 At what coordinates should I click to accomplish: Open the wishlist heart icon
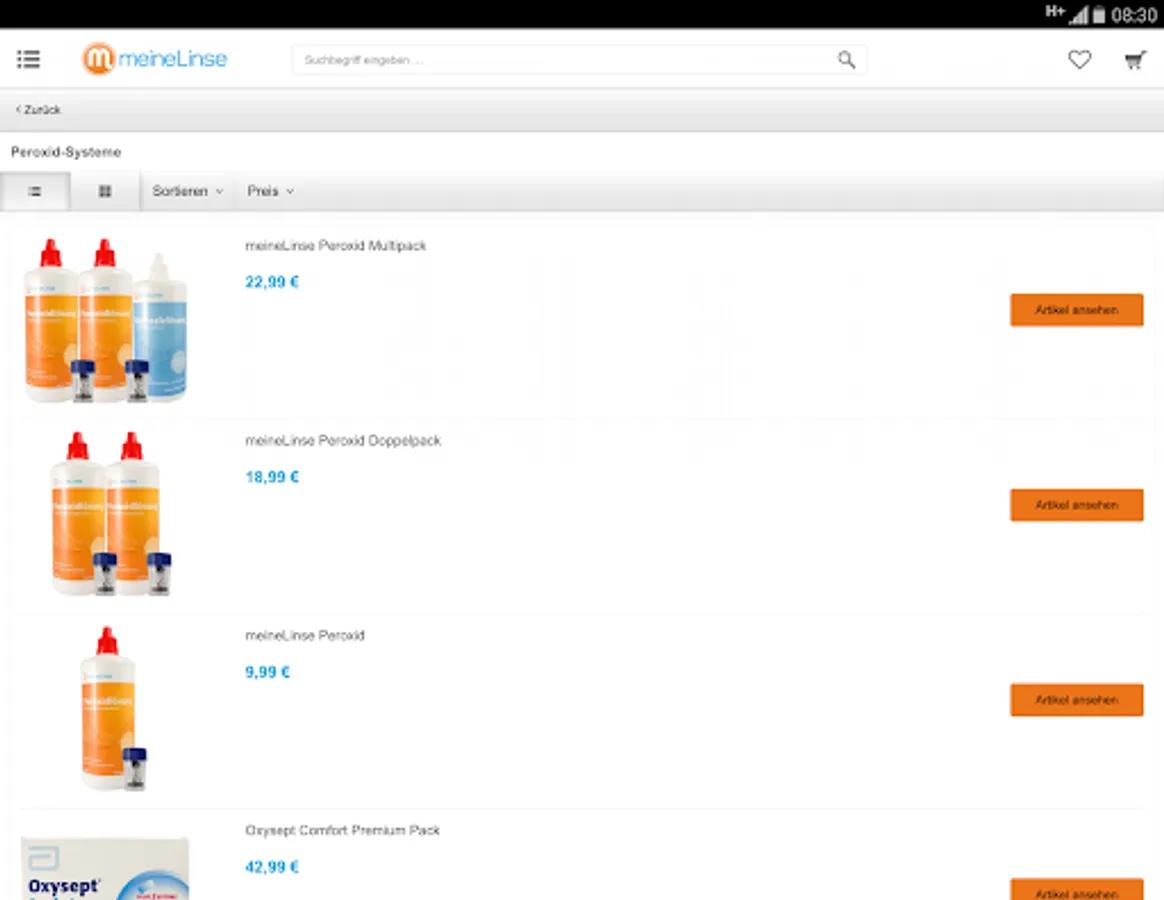tap(1079, 59)
